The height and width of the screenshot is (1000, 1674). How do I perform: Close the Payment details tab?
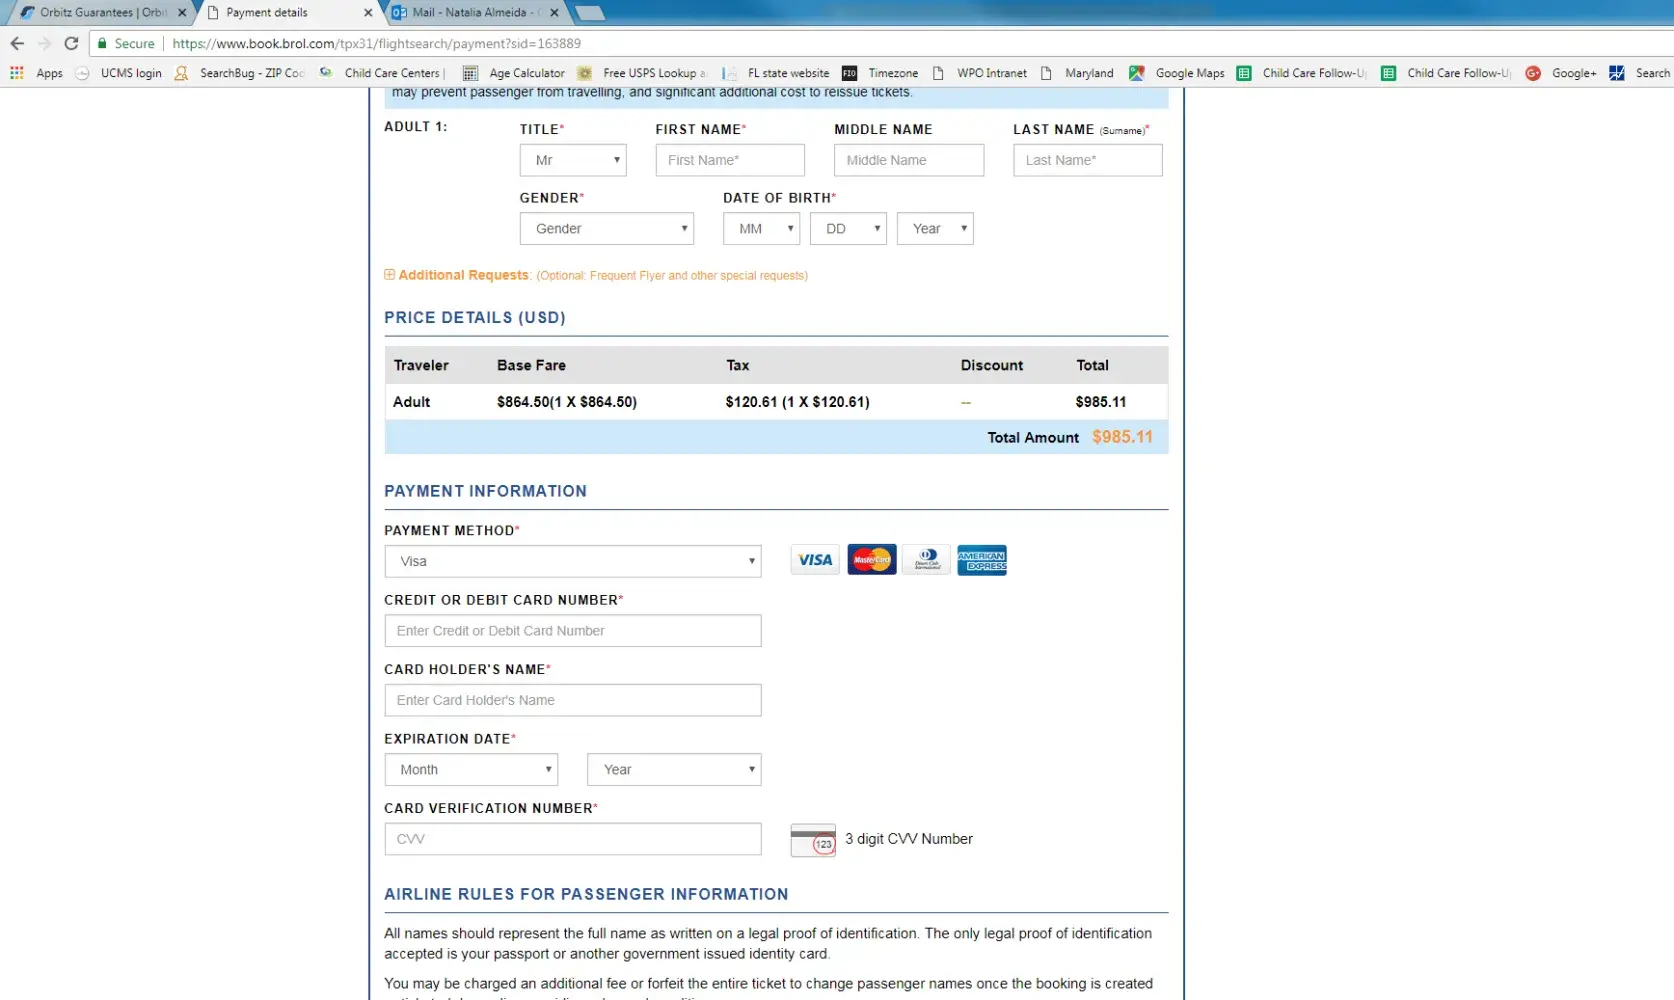[368, 13]
